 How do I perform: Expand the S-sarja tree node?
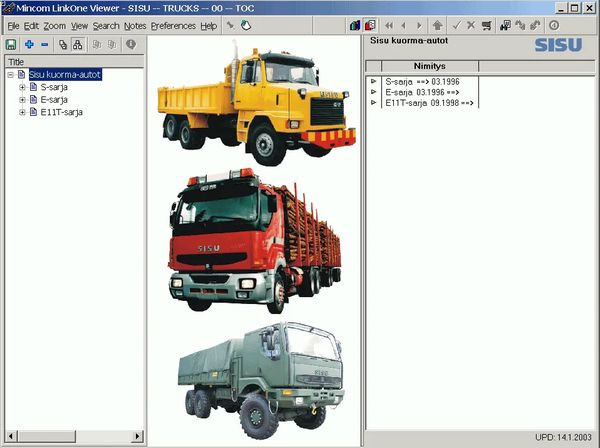22,87
